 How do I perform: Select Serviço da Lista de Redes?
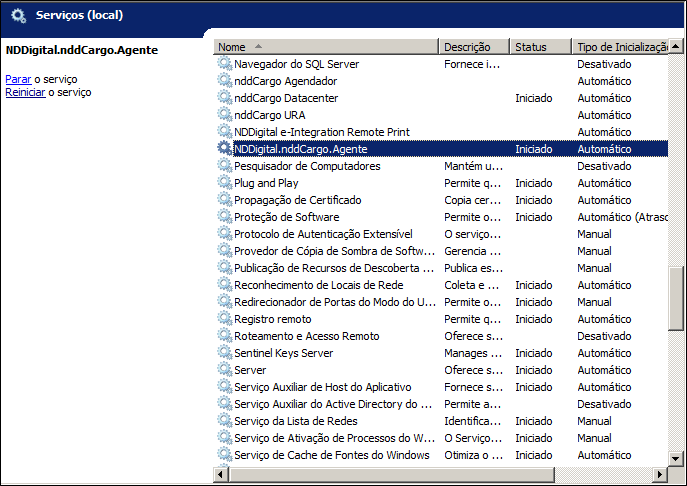click(296, 421)
